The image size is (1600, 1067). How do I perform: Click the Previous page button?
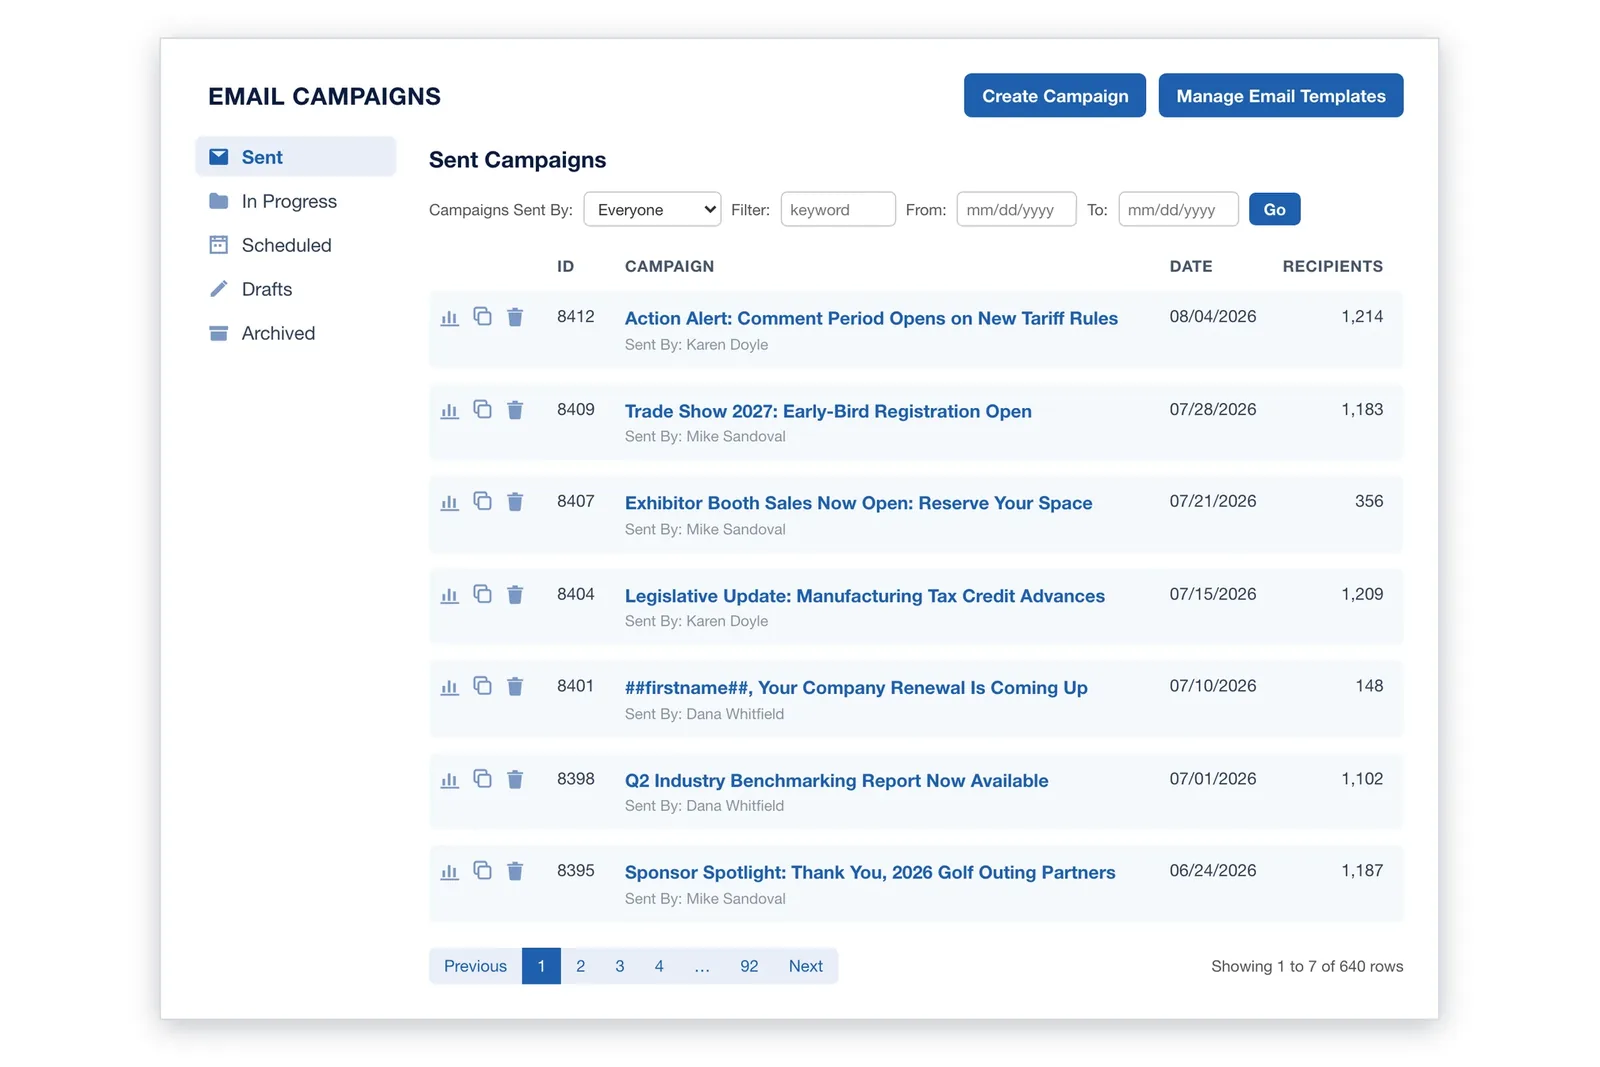click(475, 966)
